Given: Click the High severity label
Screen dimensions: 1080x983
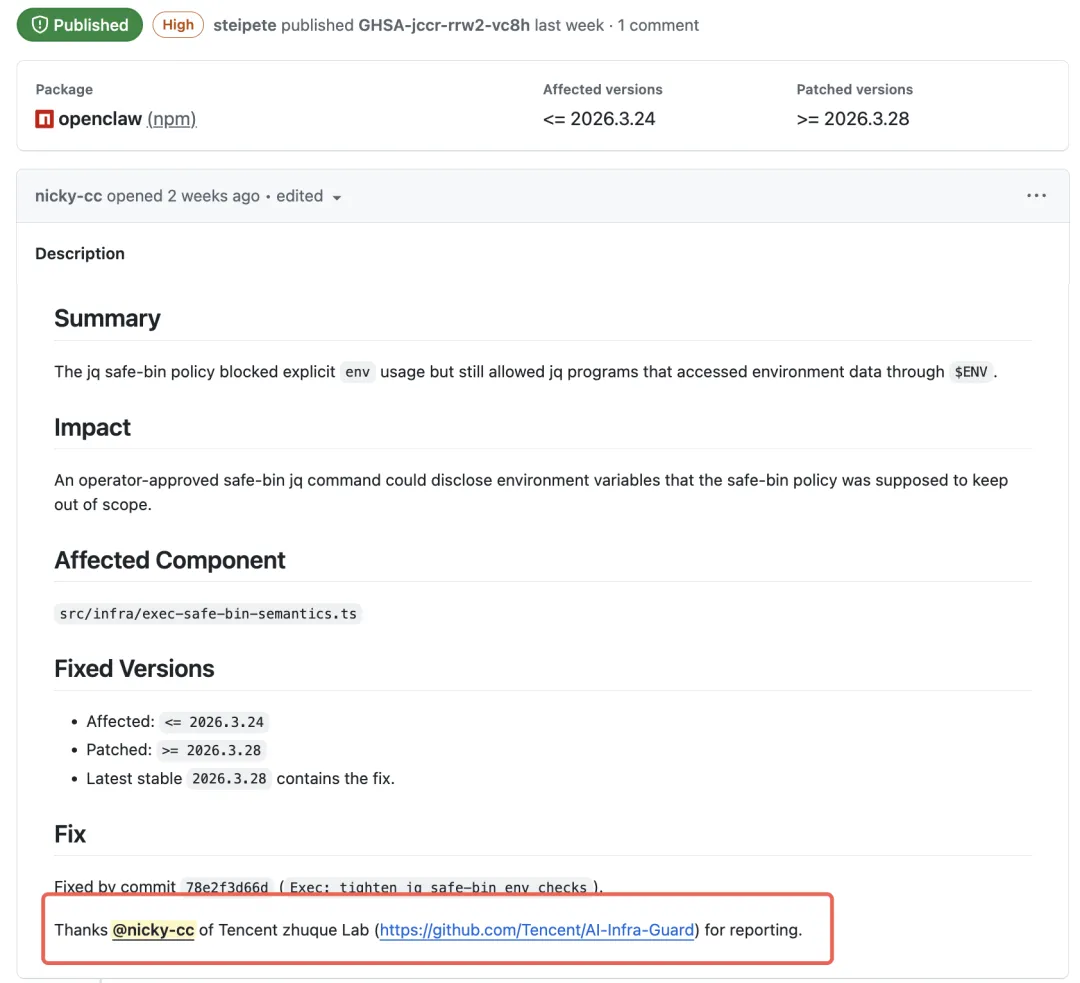Looking at the screenshot, I should (178, 25).
